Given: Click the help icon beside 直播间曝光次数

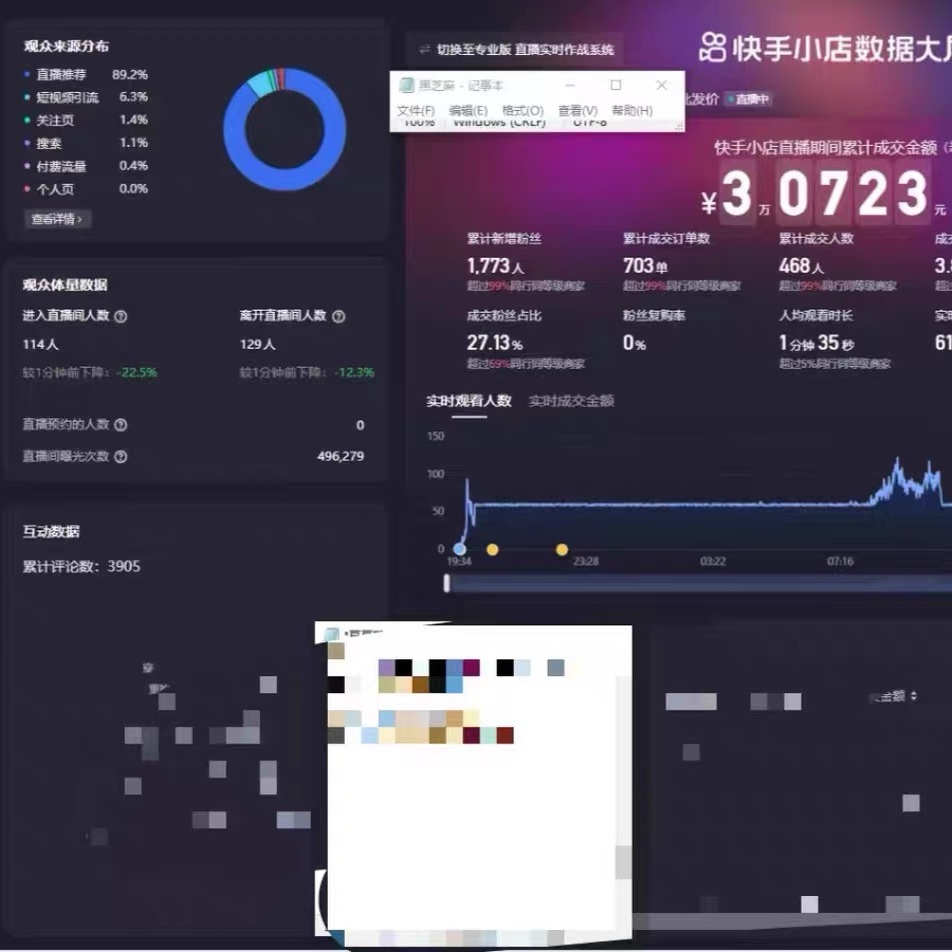Looking at the screenshot, I should [x=121, y=457].
